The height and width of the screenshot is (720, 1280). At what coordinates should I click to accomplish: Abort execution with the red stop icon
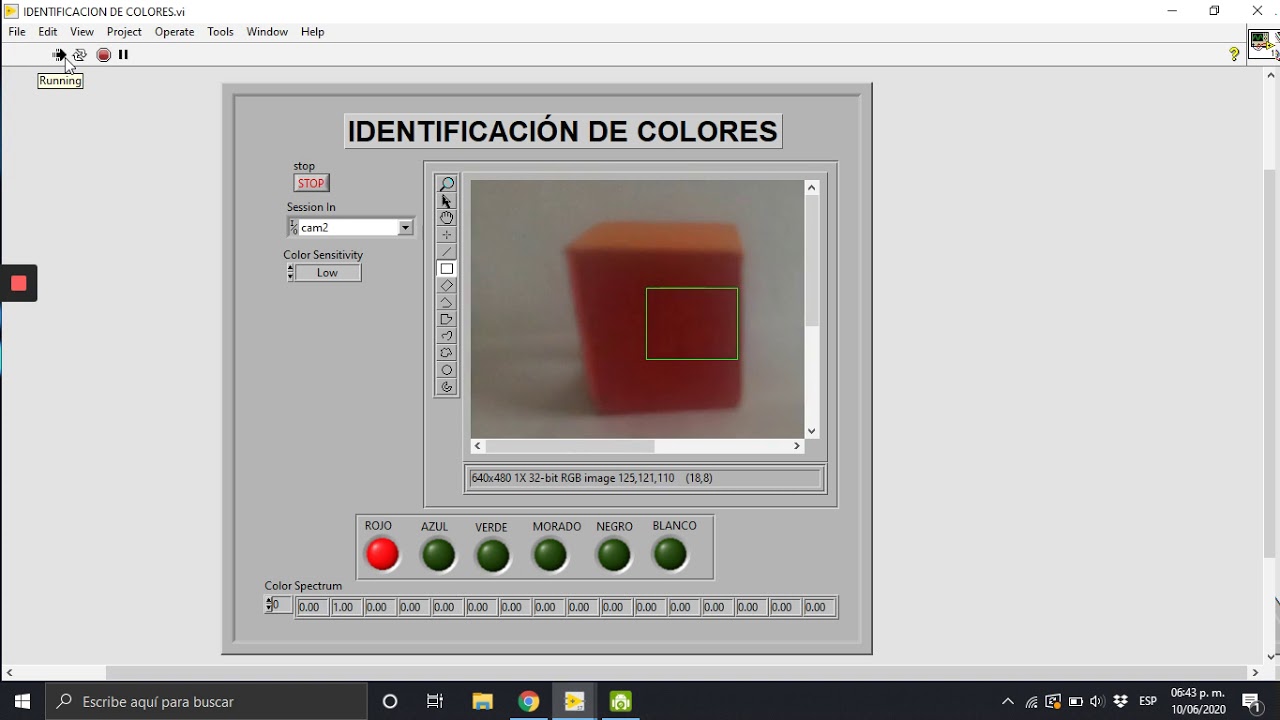tap(103, 55)
